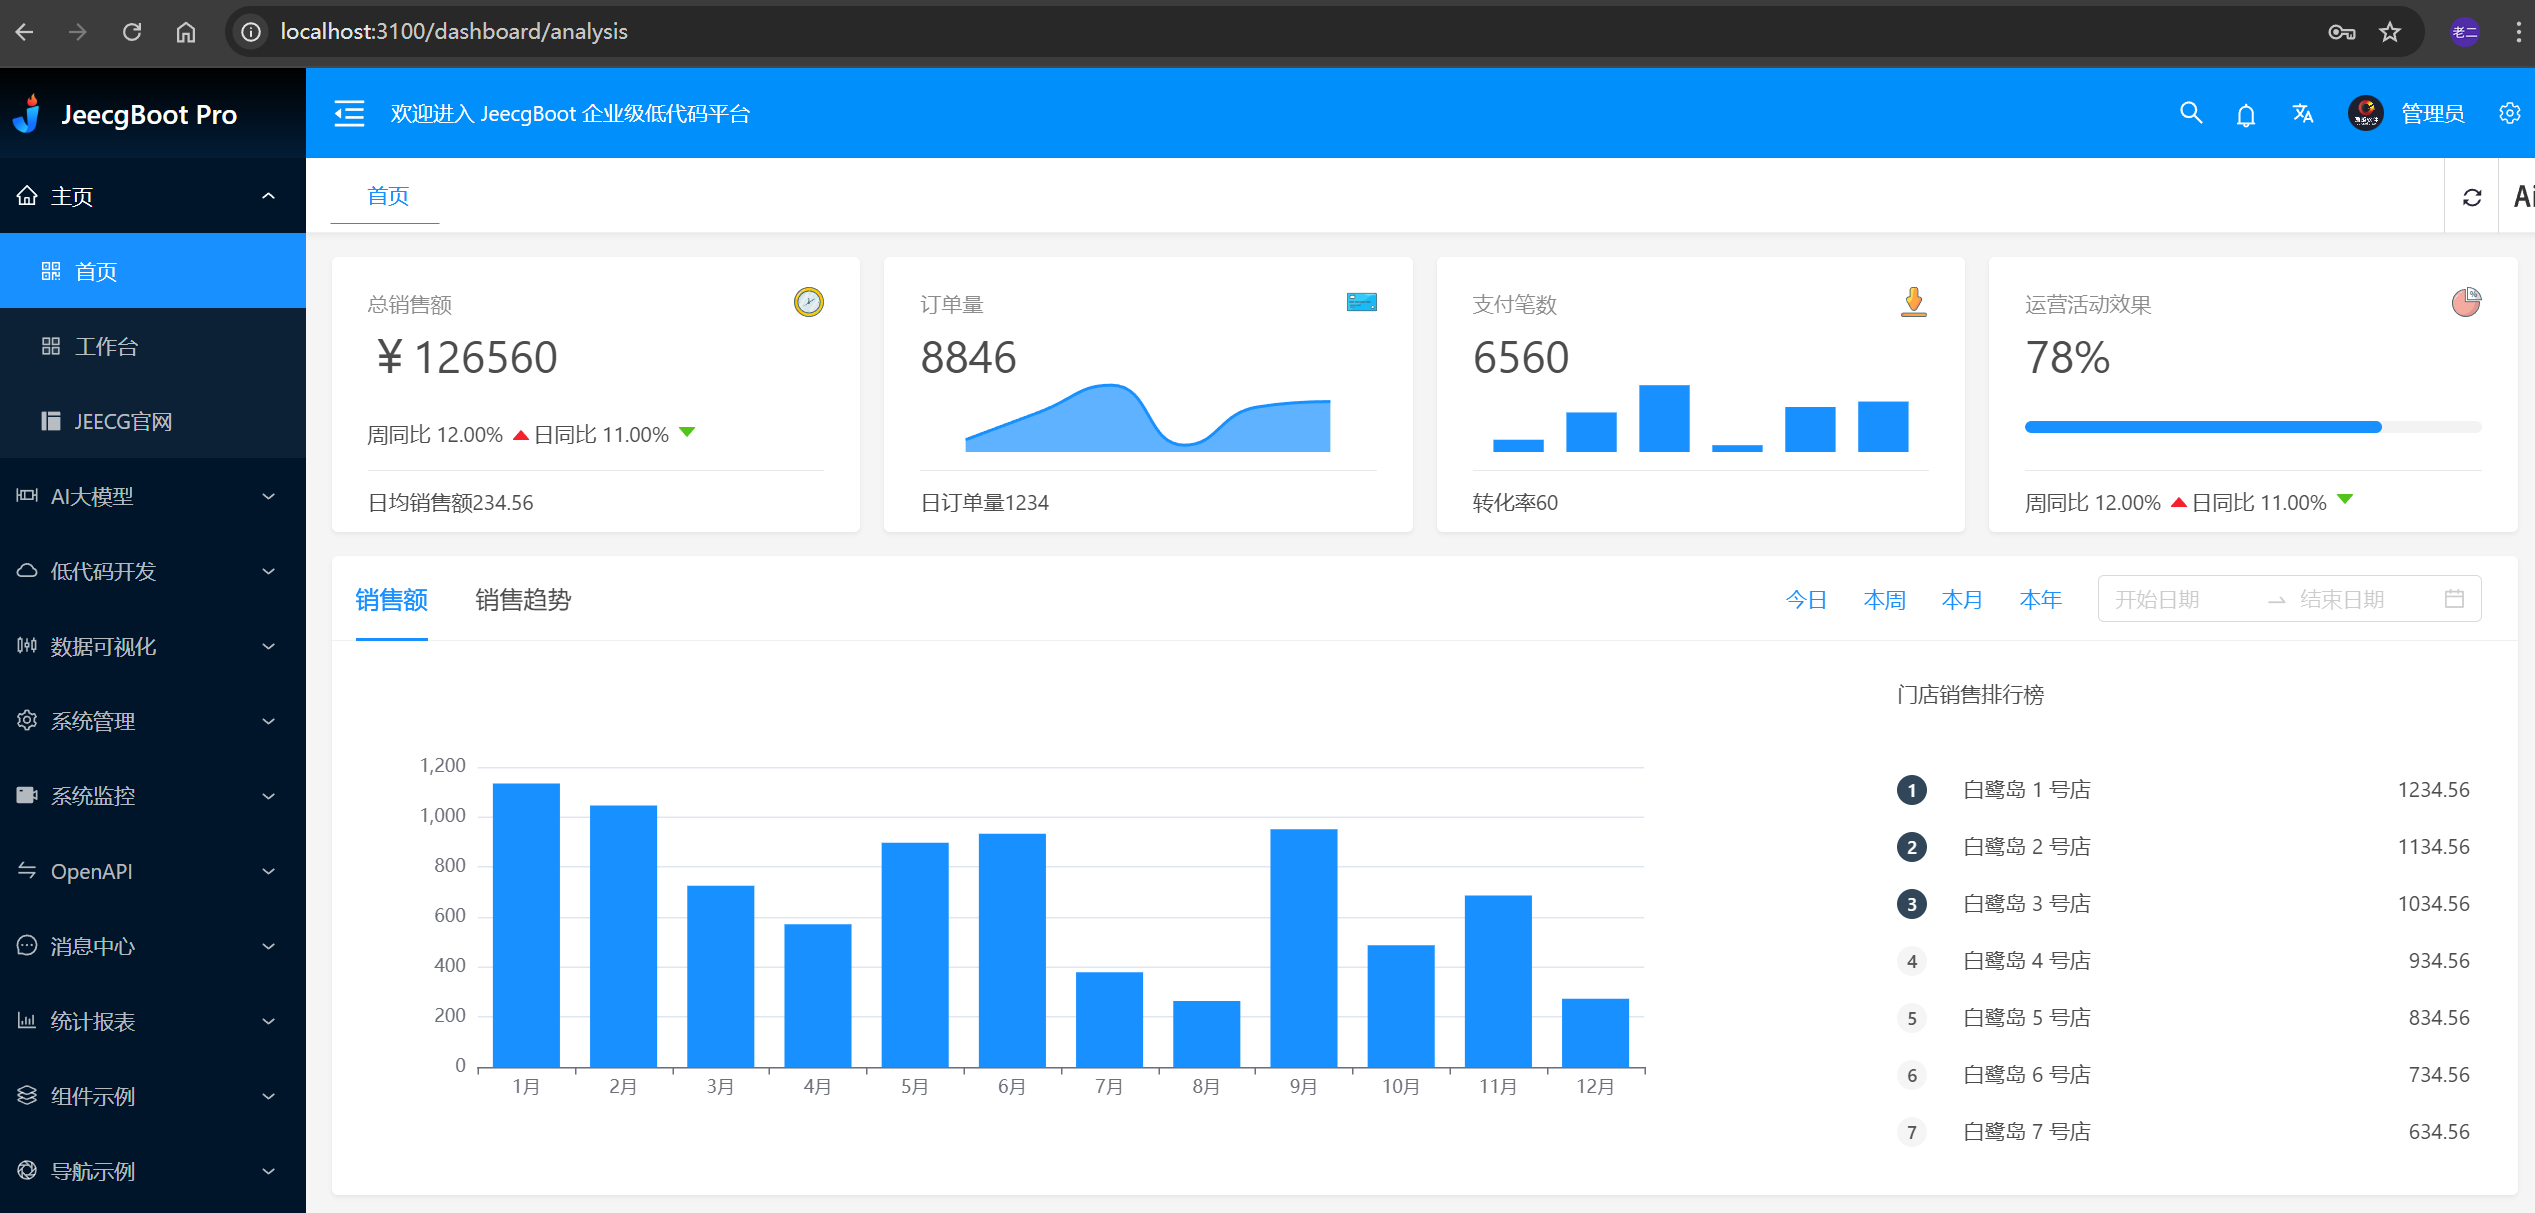Click the 管理员 username
Screen dimensions: 2535x1213
click(x=2433, y=114)
